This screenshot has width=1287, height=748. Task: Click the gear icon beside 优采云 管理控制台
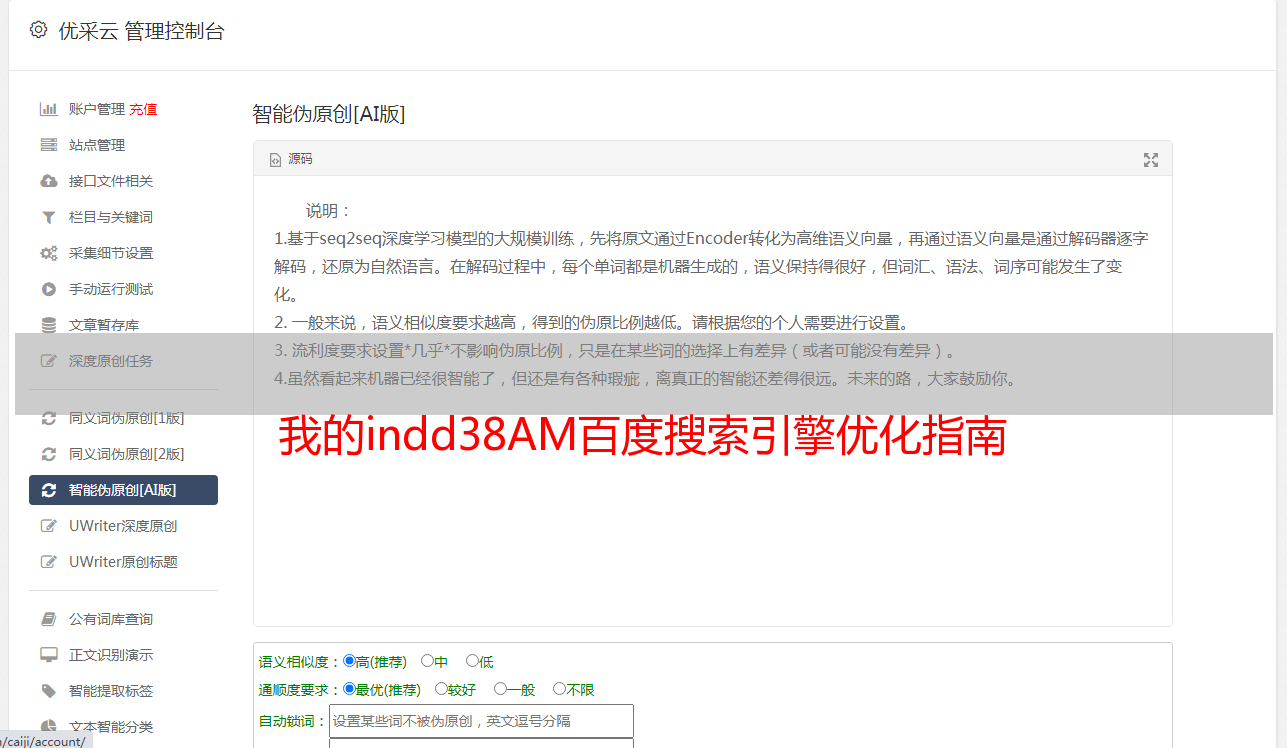(x=38, y=30)
